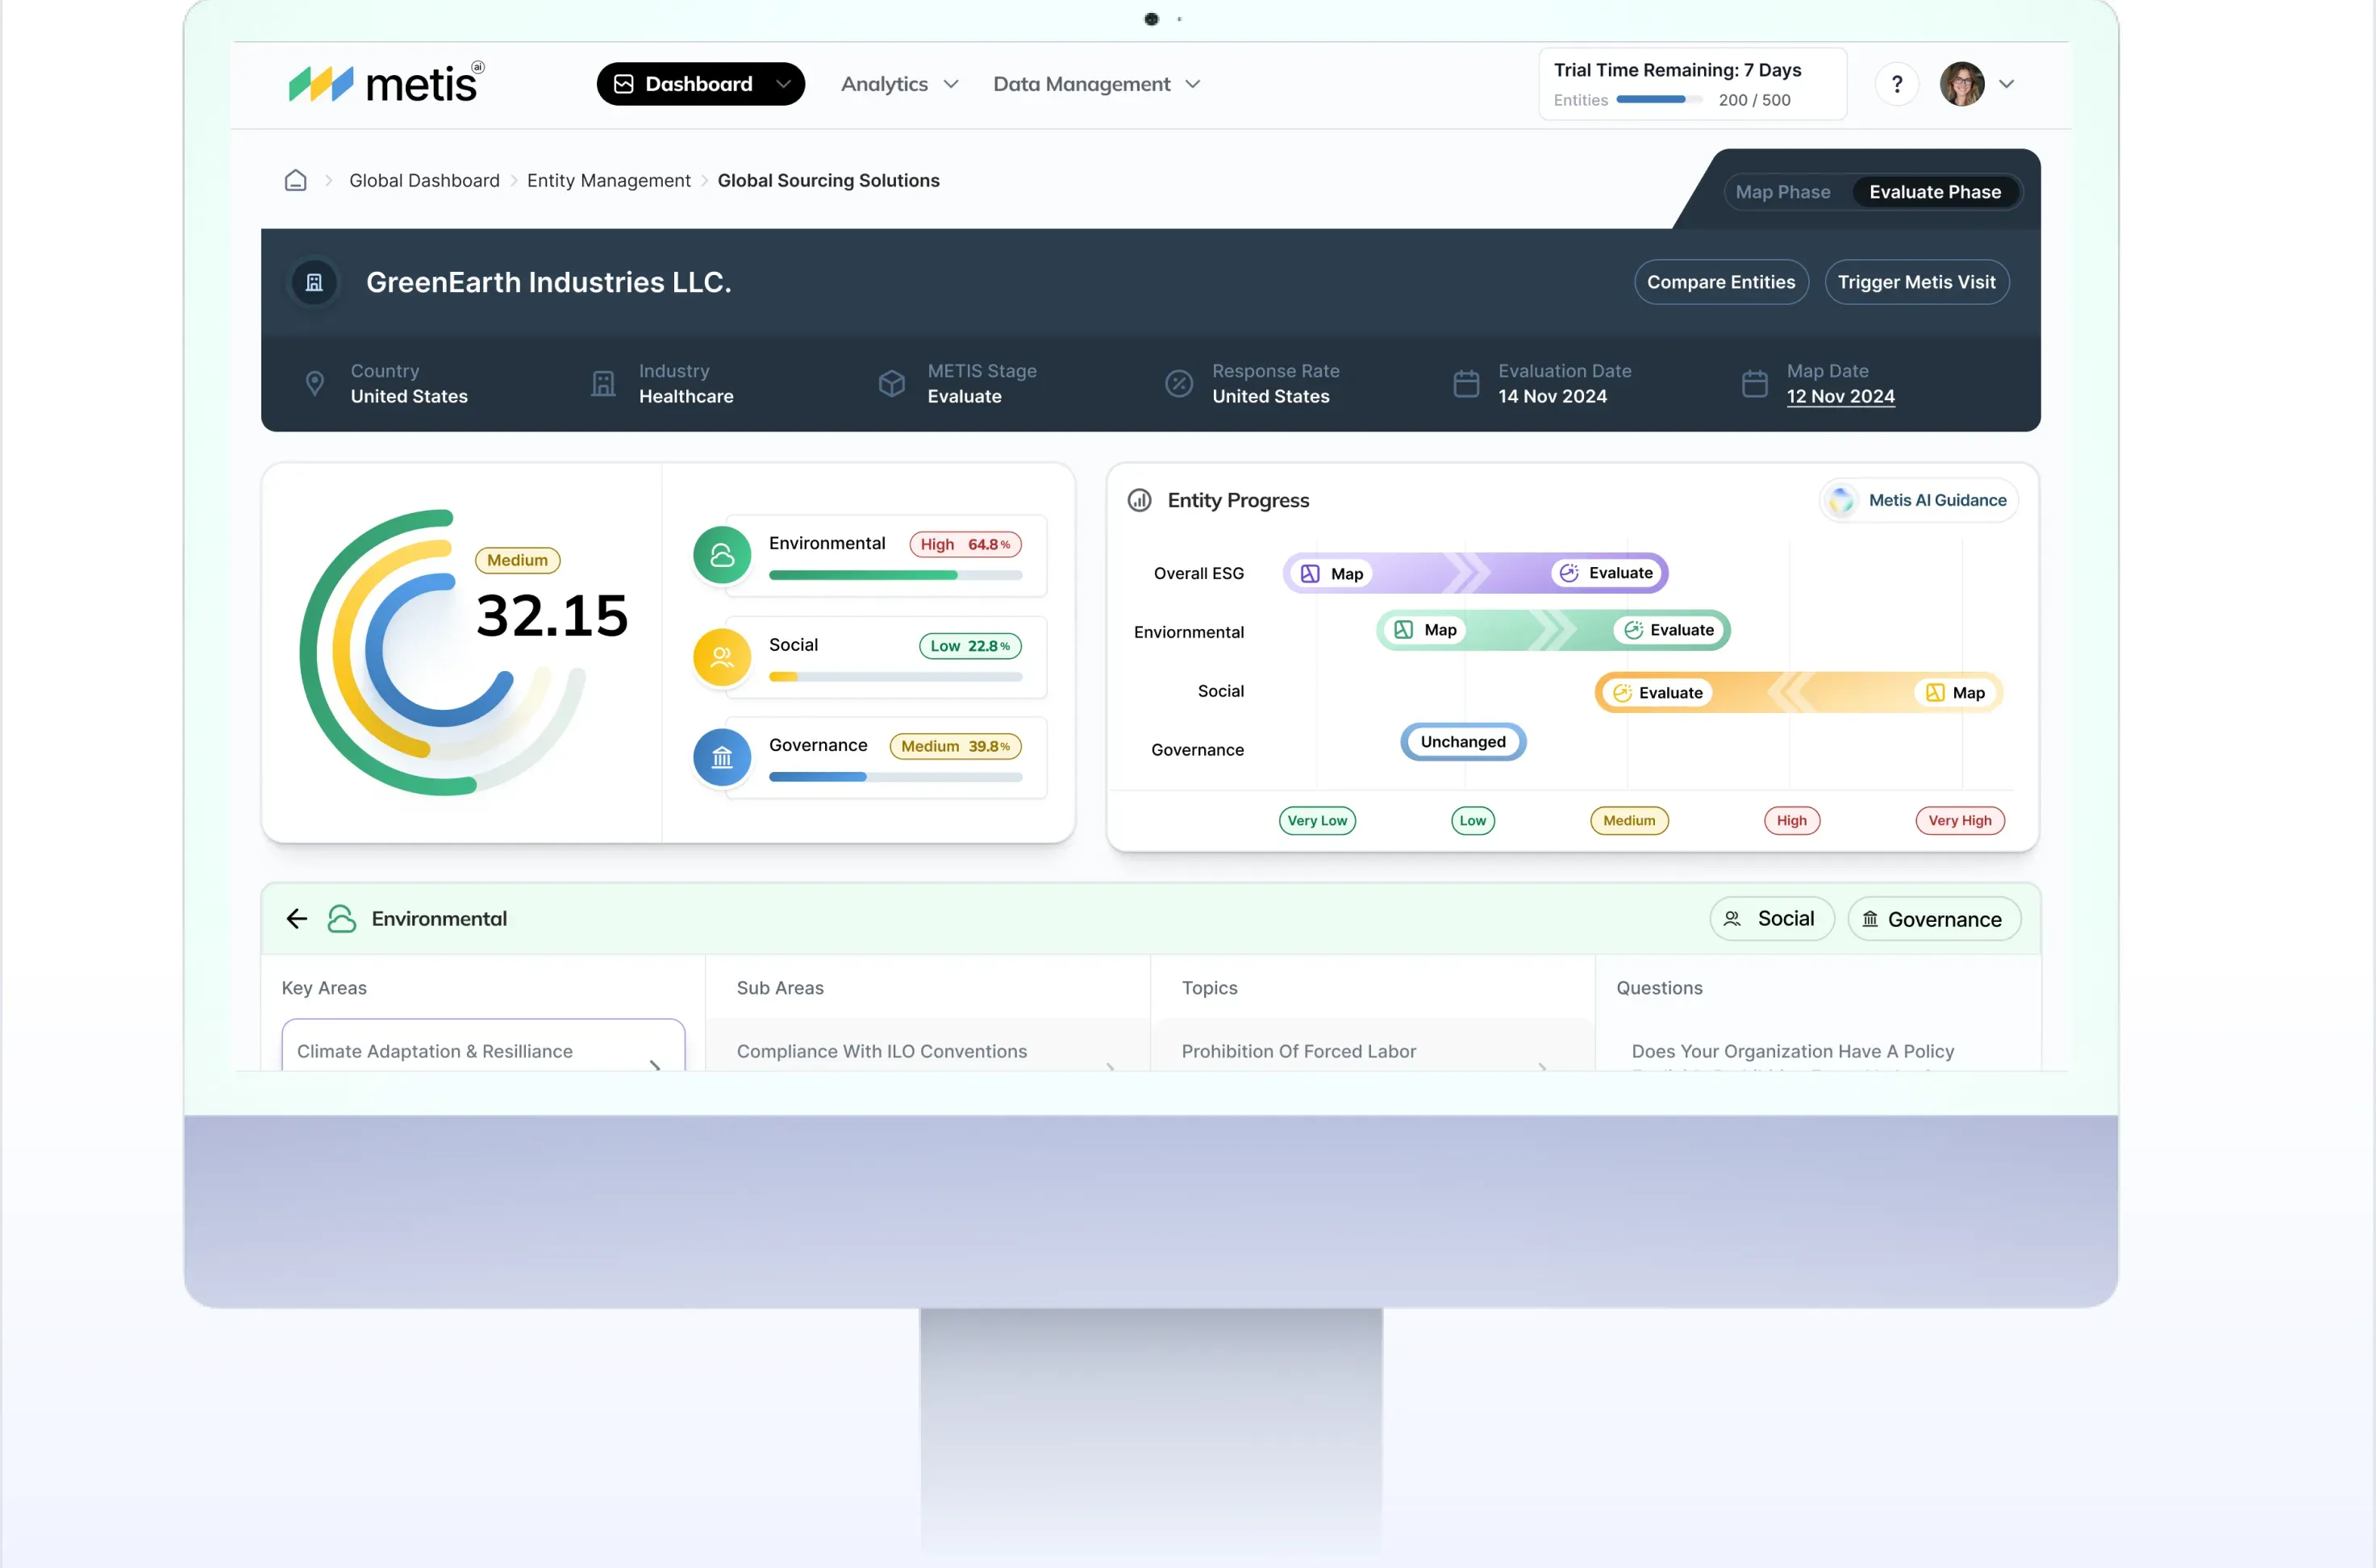2376x1568 pixels.
Task: Click the Environmental section header icon
Action: point(342,918)
